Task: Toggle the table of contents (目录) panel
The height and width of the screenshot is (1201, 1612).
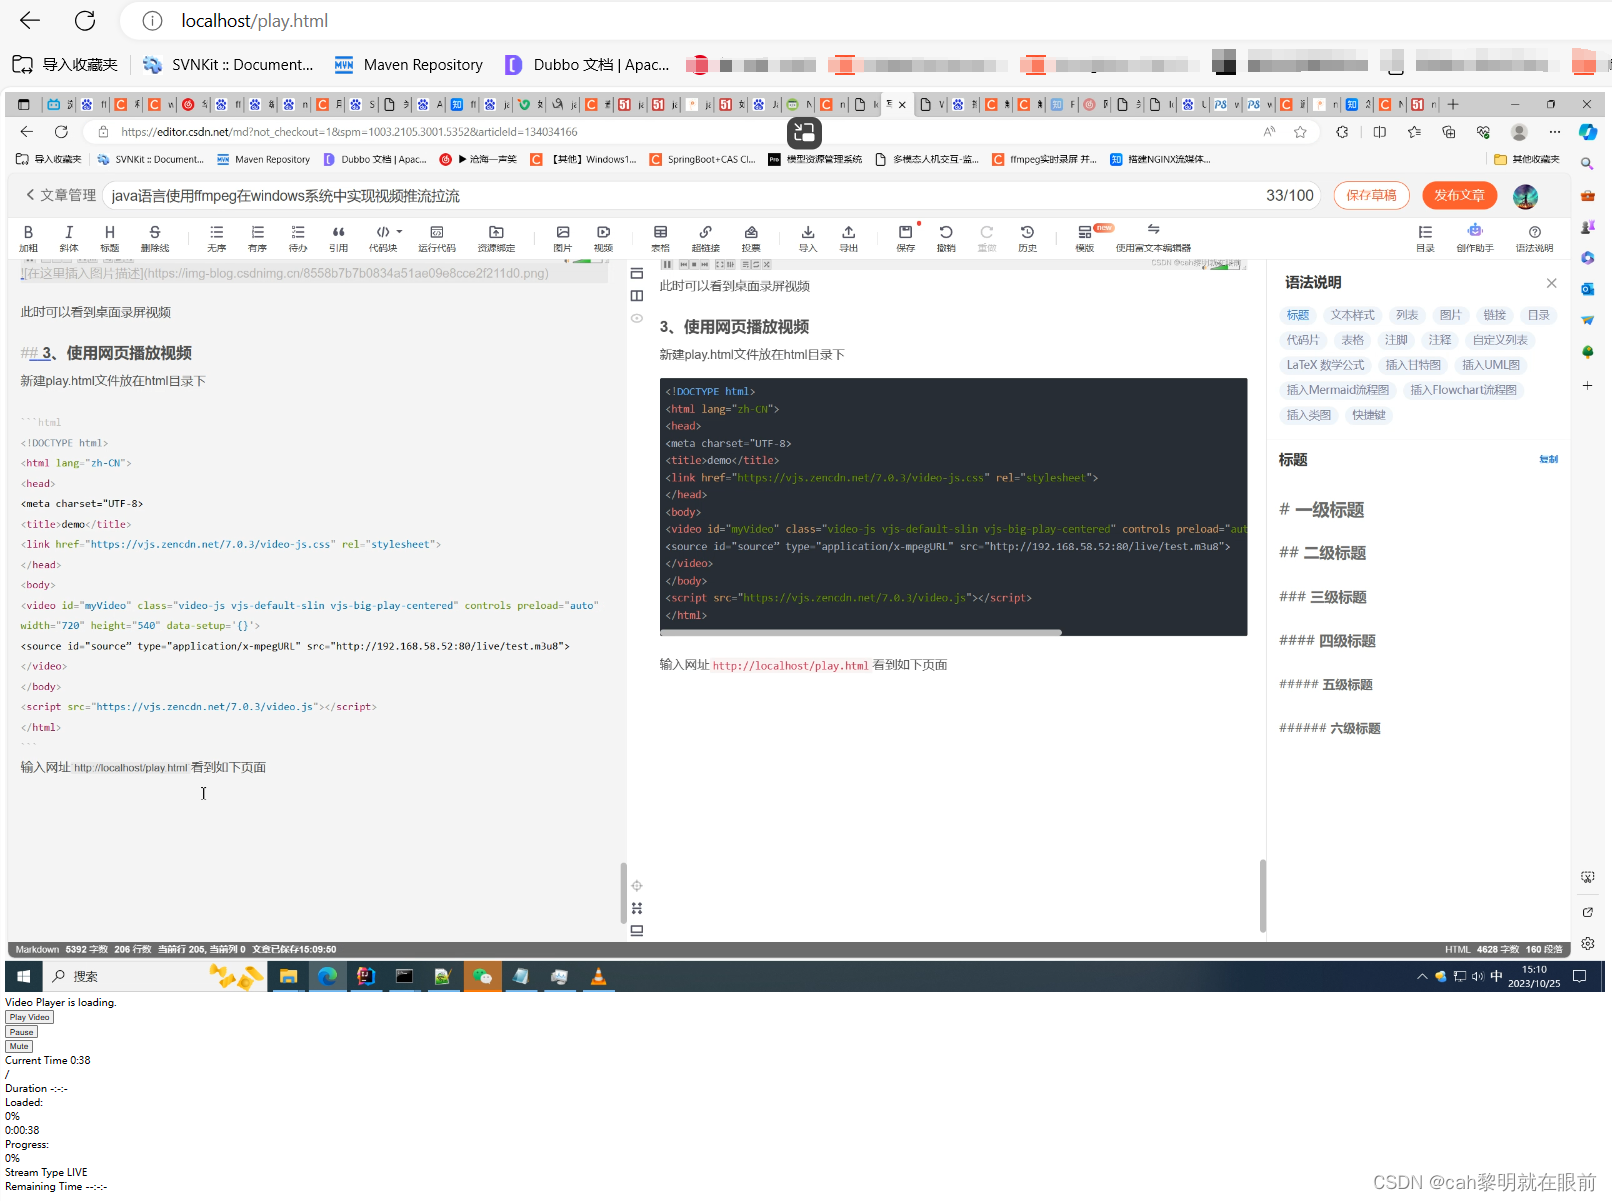Action: [1425, 238]
